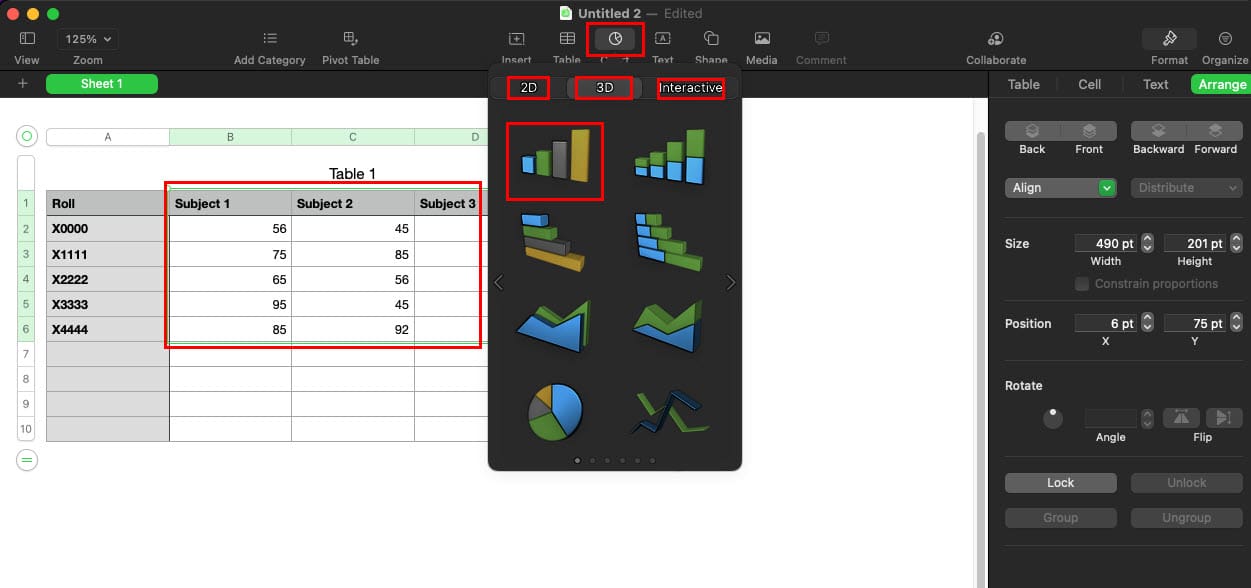Open the Distribute dropdown
This screenshot has width=1251, height=588.
click(x=1187, y=188)
